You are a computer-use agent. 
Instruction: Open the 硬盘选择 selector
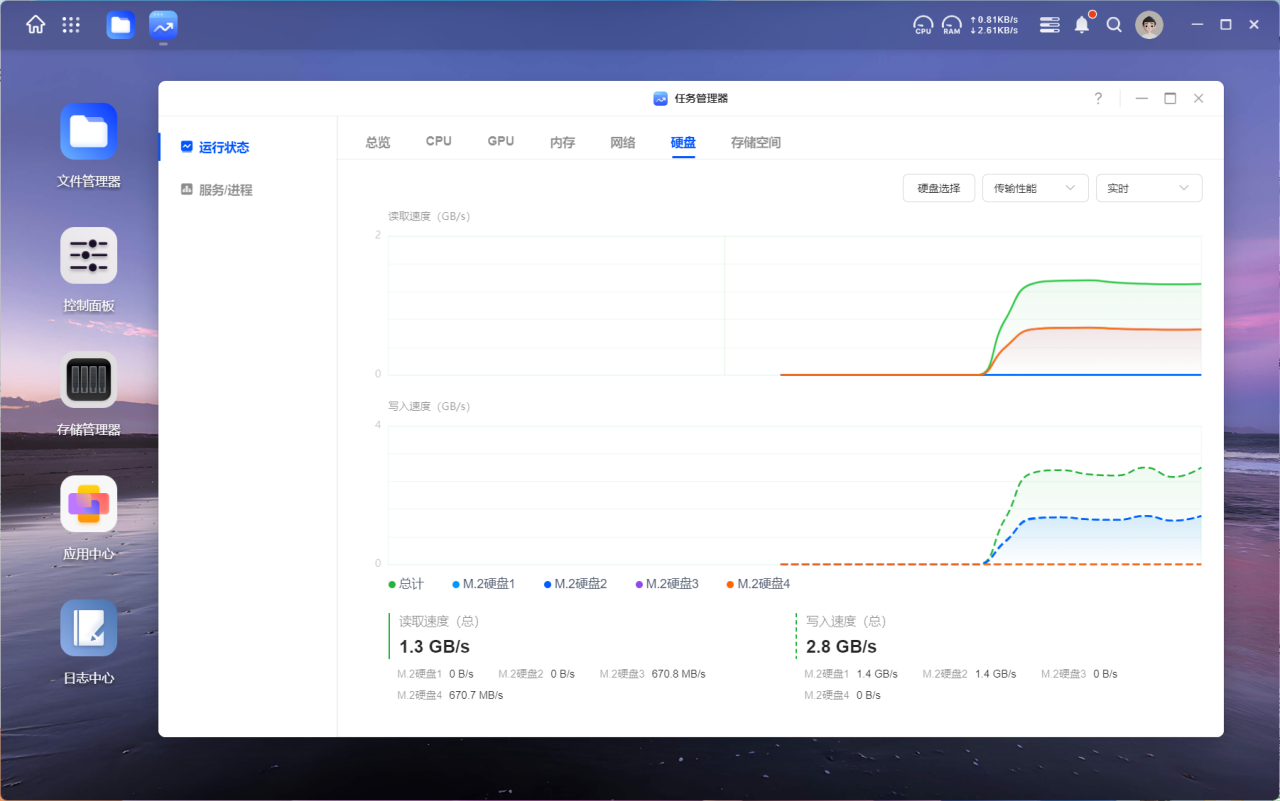938,188
